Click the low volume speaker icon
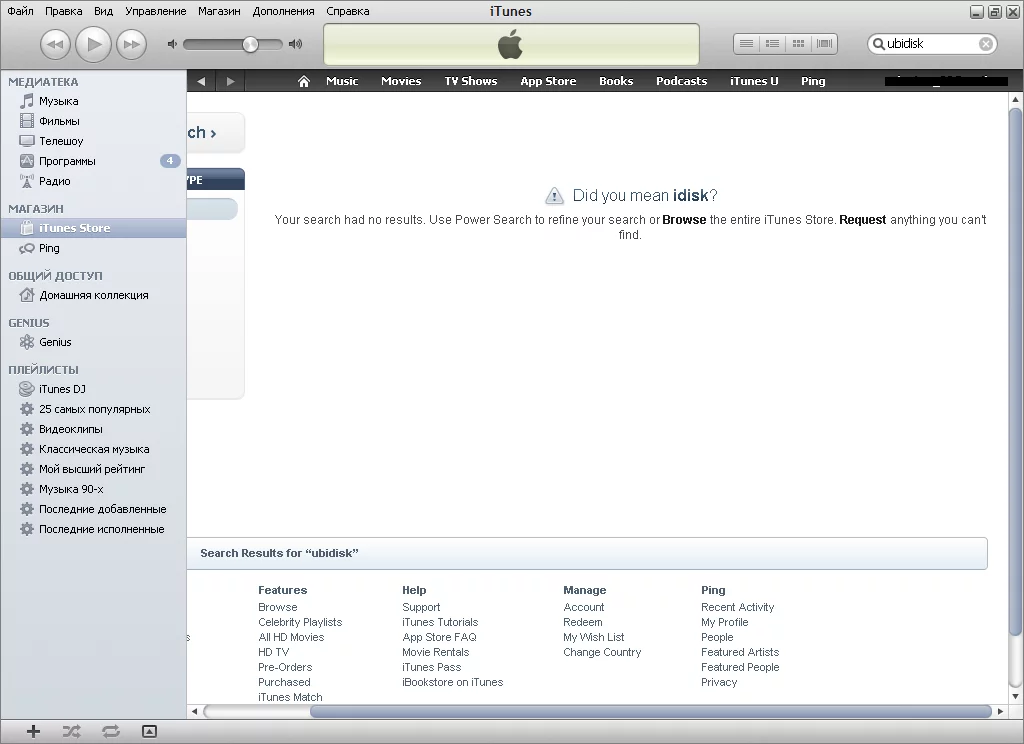1024x744 pixels. tap(172, 44)
